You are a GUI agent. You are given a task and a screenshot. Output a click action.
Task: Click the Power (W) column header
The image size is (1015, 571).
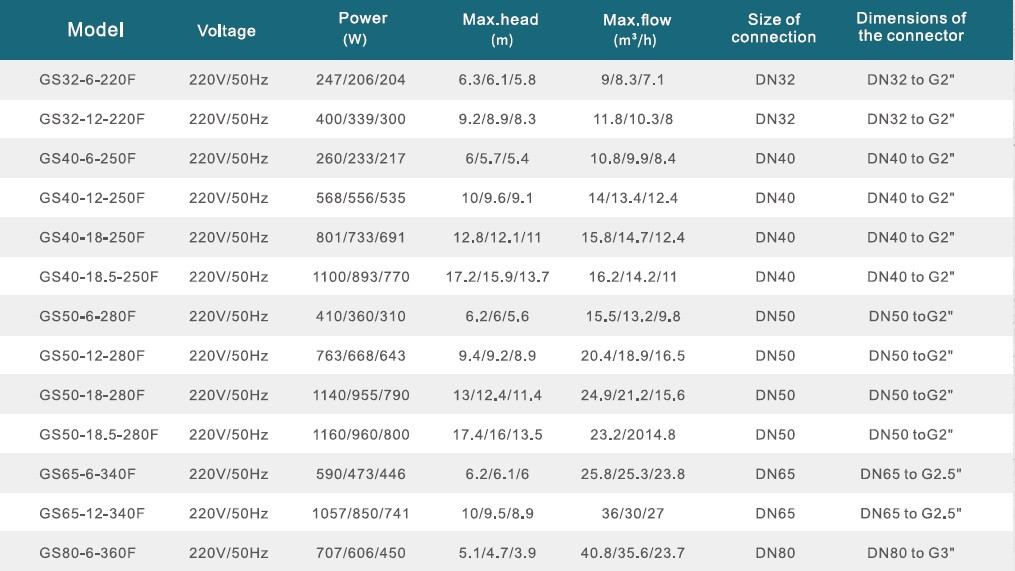coord(362,28)
